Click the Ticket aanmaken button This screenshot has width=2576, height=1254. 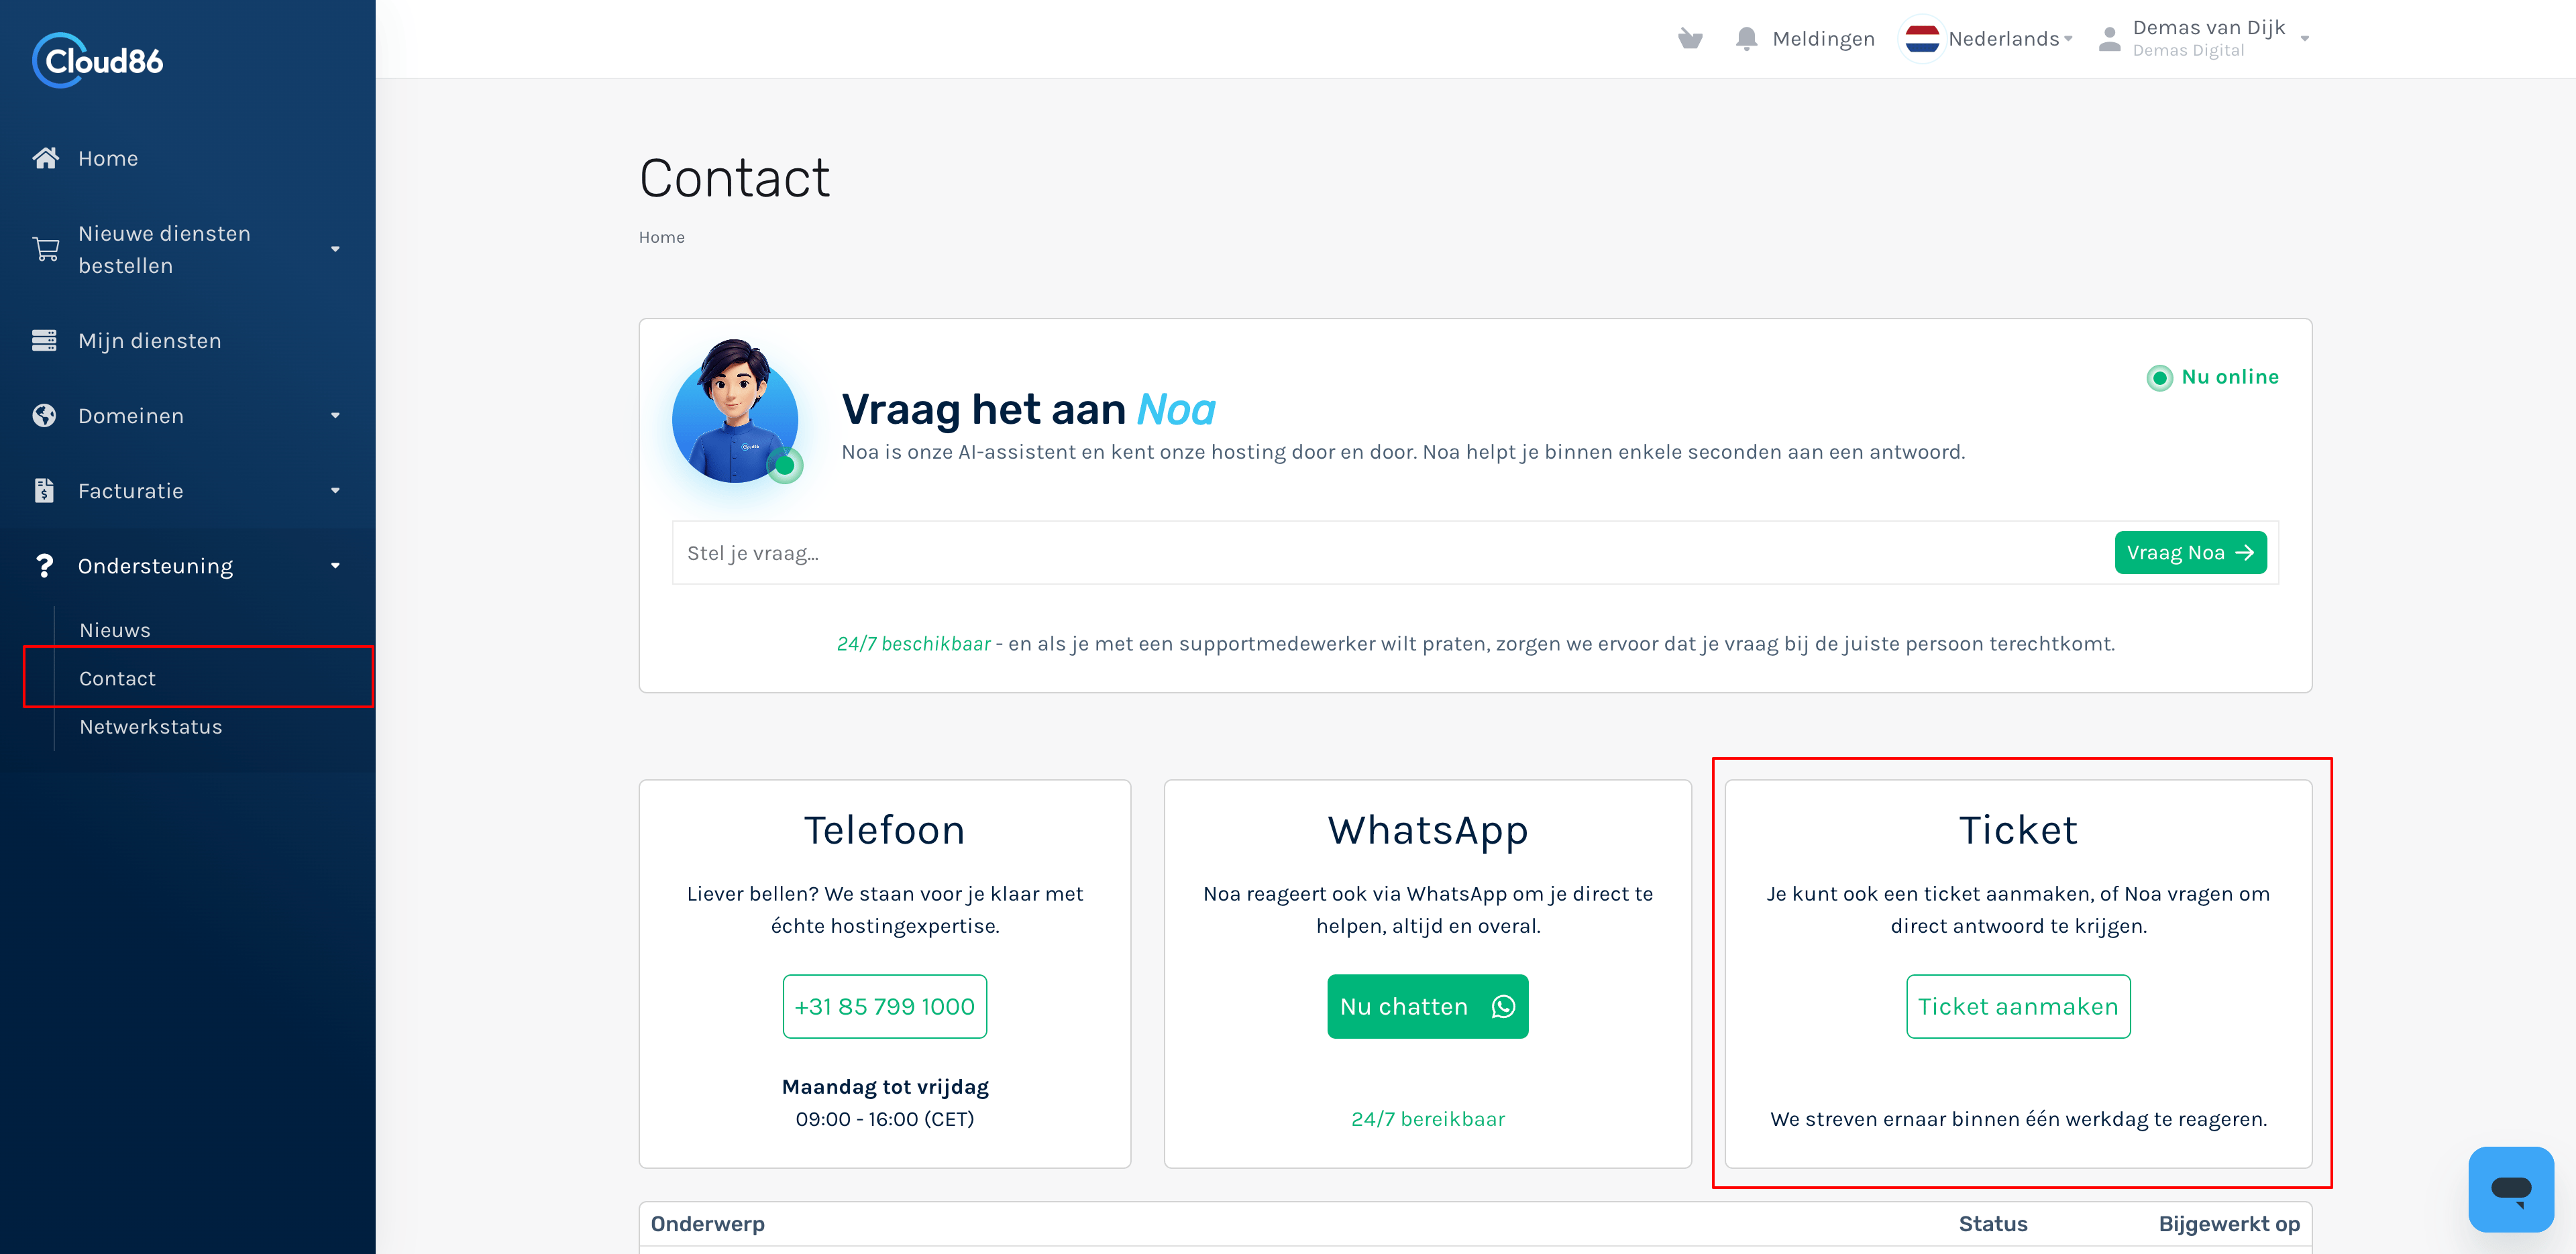[2018, 1006]
